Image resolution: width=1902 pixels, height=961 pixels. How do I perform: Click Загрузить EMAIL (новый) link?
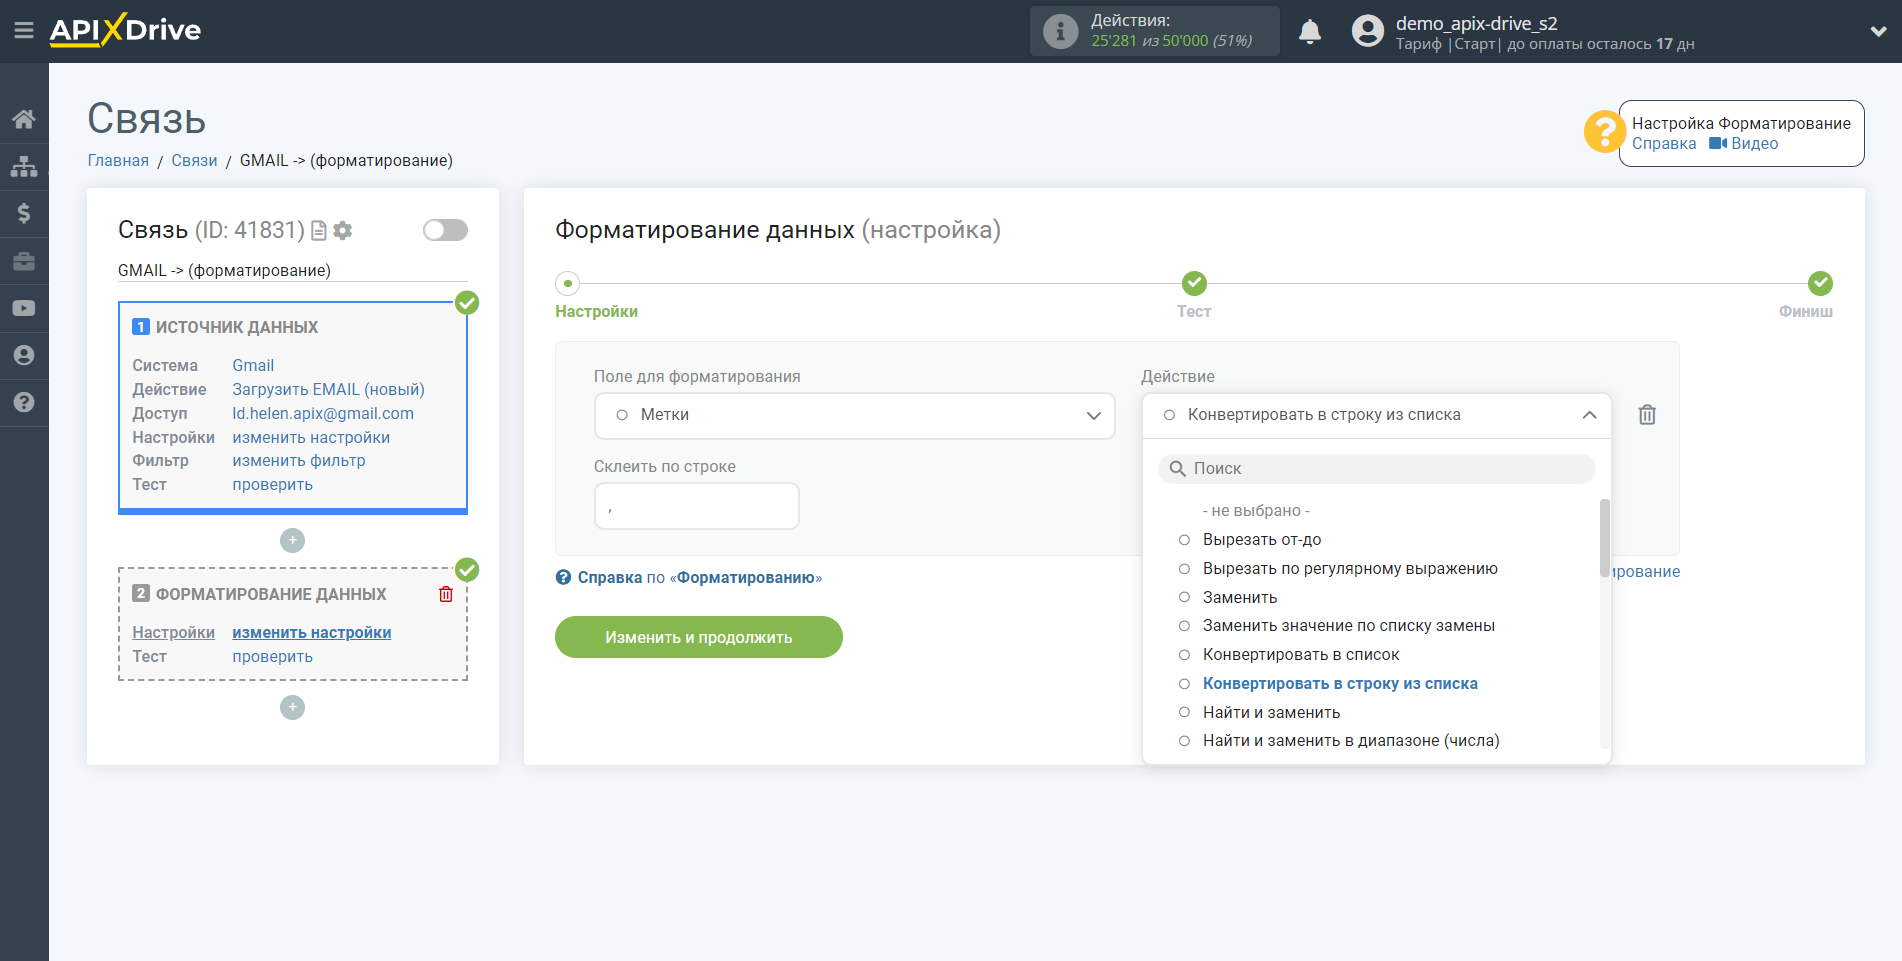coord(328,390)
